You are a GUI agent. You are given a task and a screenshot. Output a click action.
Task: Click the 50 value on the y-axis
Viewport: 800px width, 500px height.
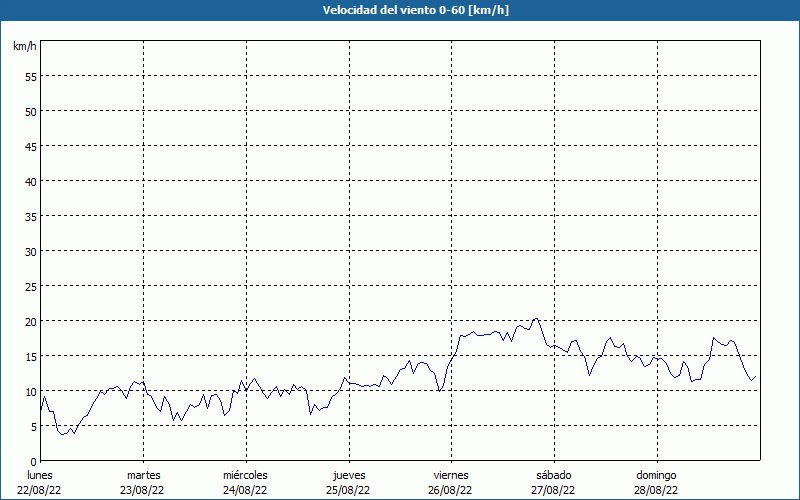point(31,112)
